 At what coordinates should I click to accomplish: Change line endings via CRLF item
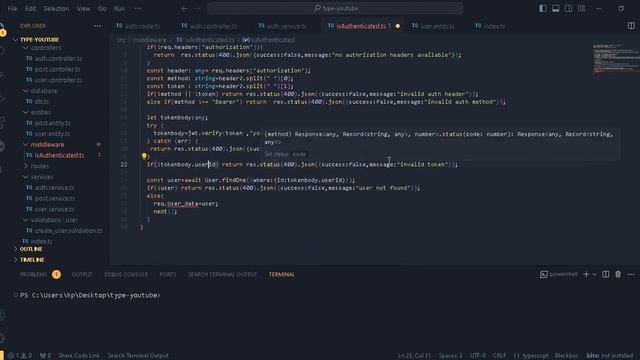499,356
